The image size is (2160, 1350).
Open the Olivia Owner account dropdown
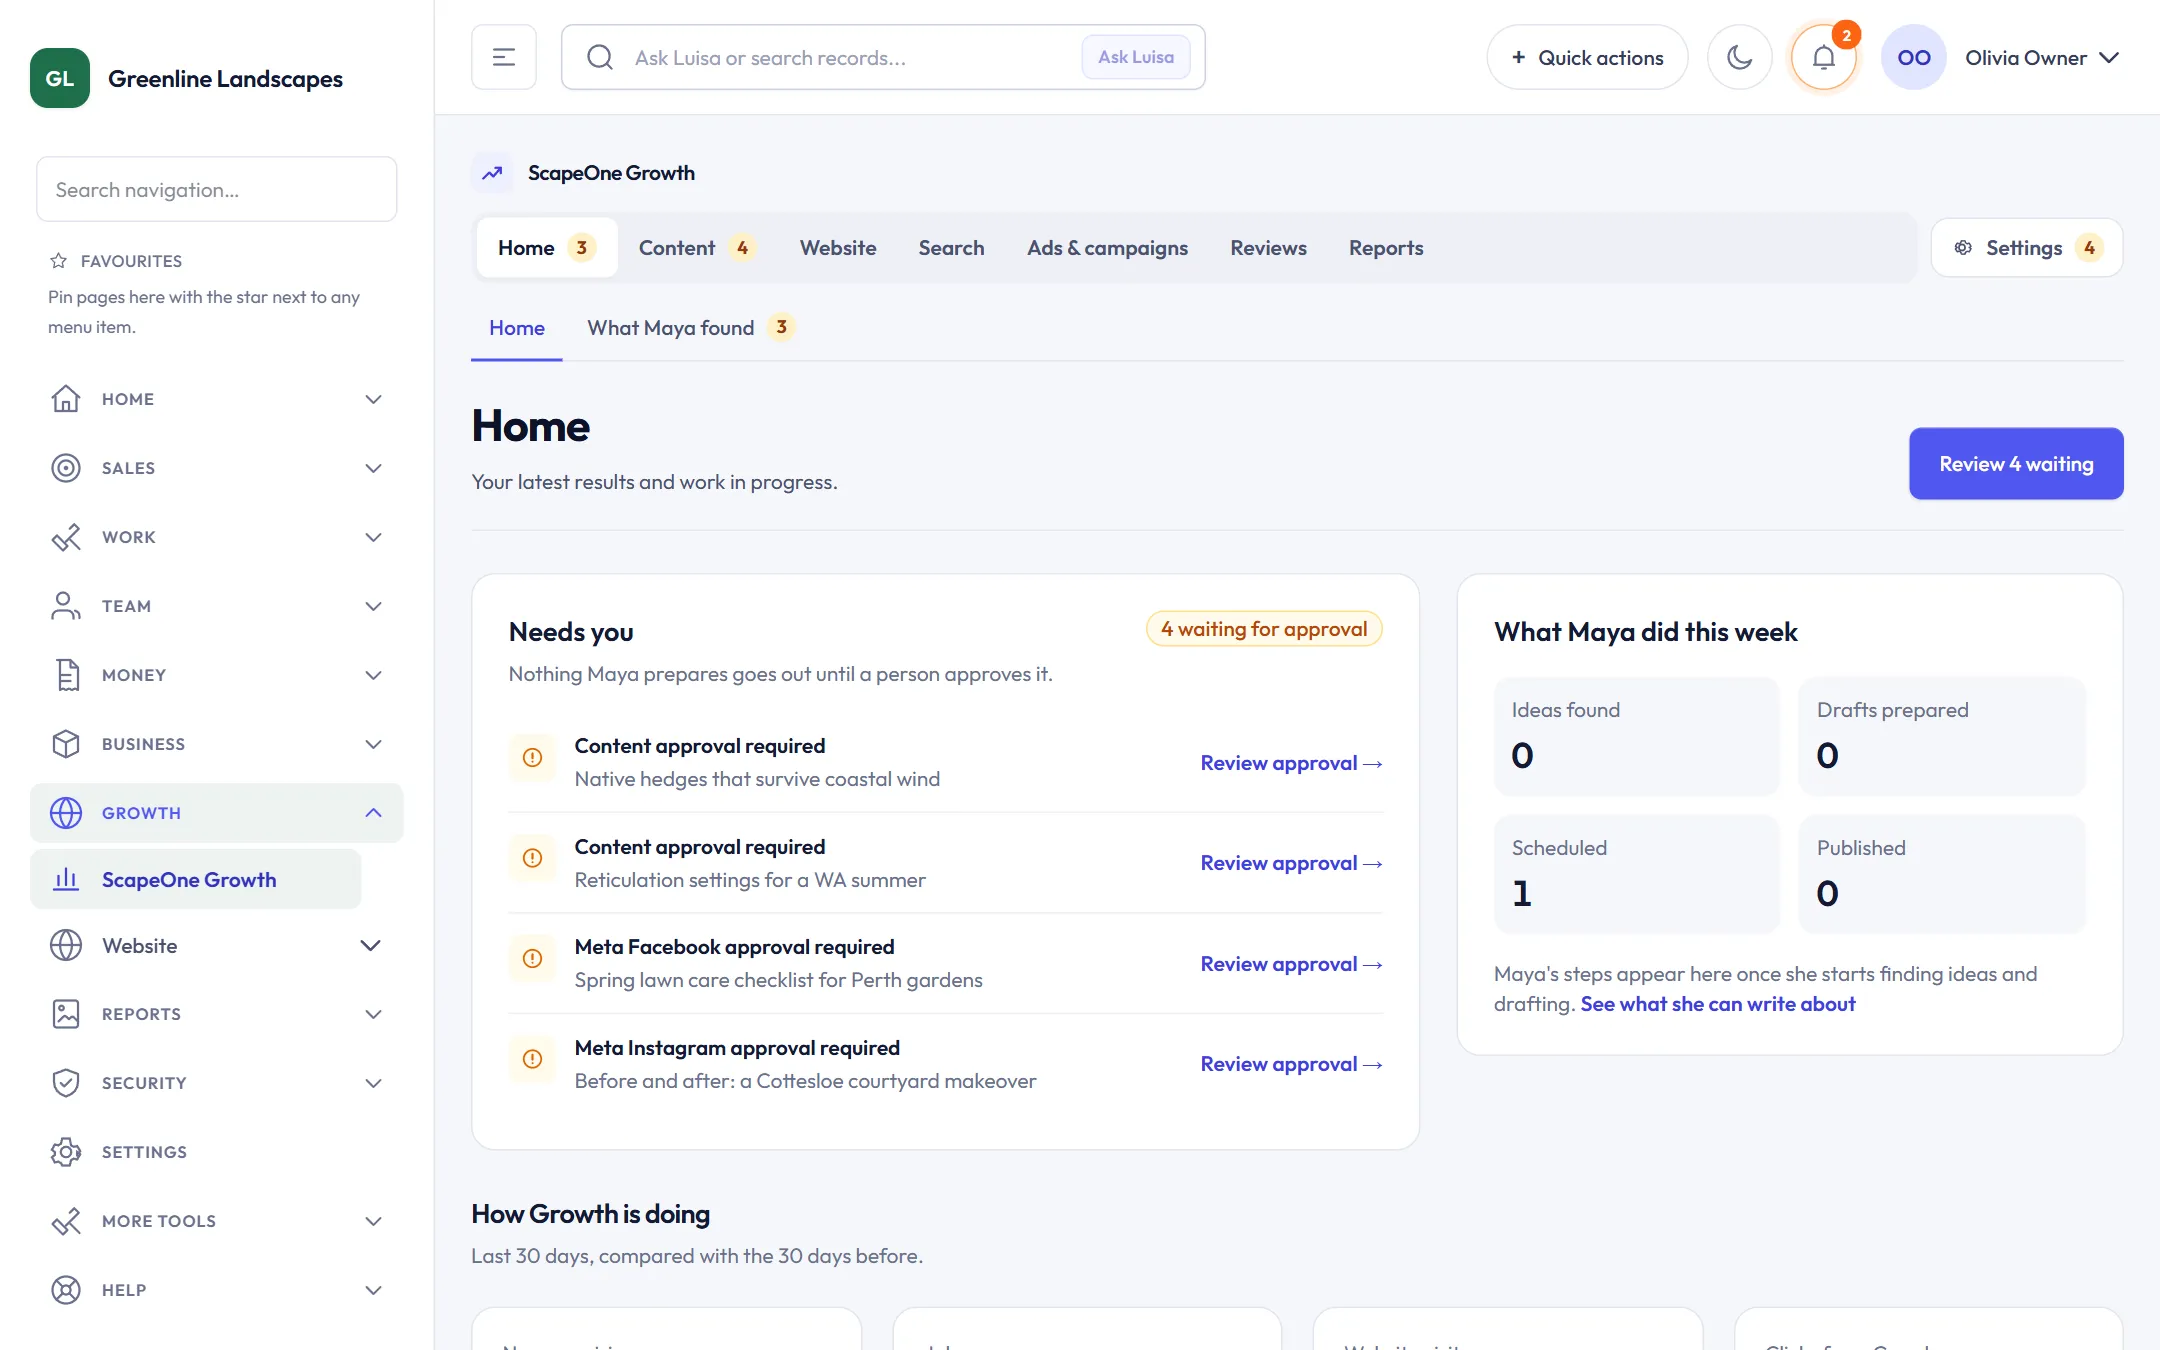click(2042, 58)
